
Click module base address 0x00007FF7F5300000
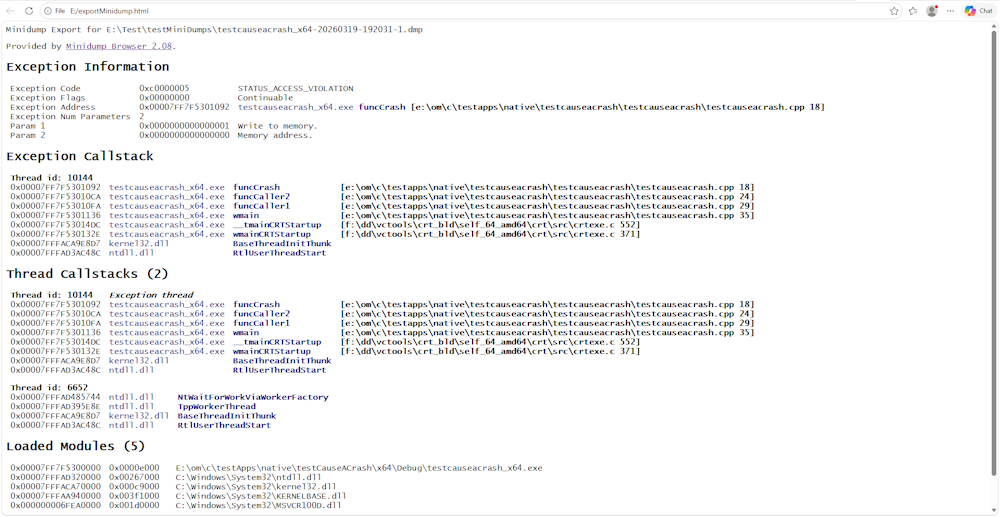55,468
